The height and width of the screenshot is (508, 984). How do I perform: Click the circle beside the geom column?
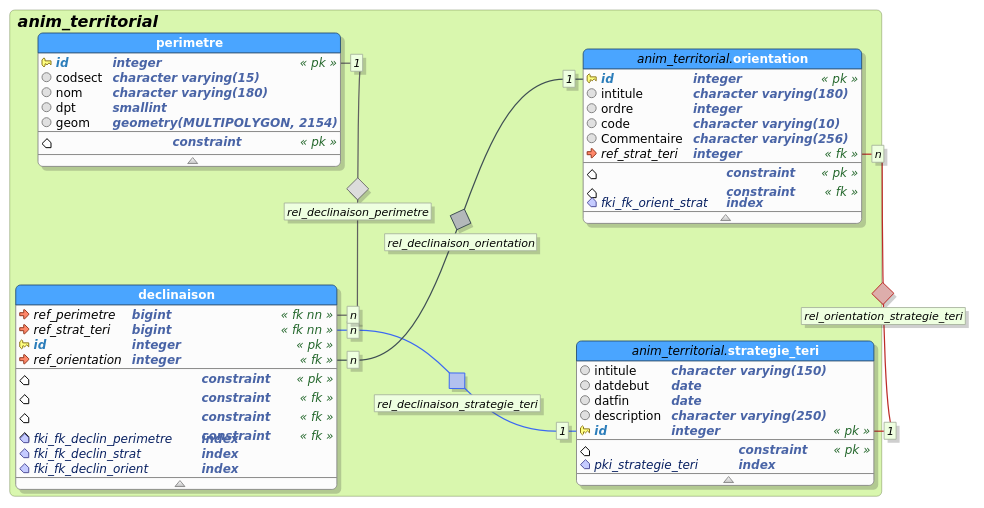click(46, 123)
